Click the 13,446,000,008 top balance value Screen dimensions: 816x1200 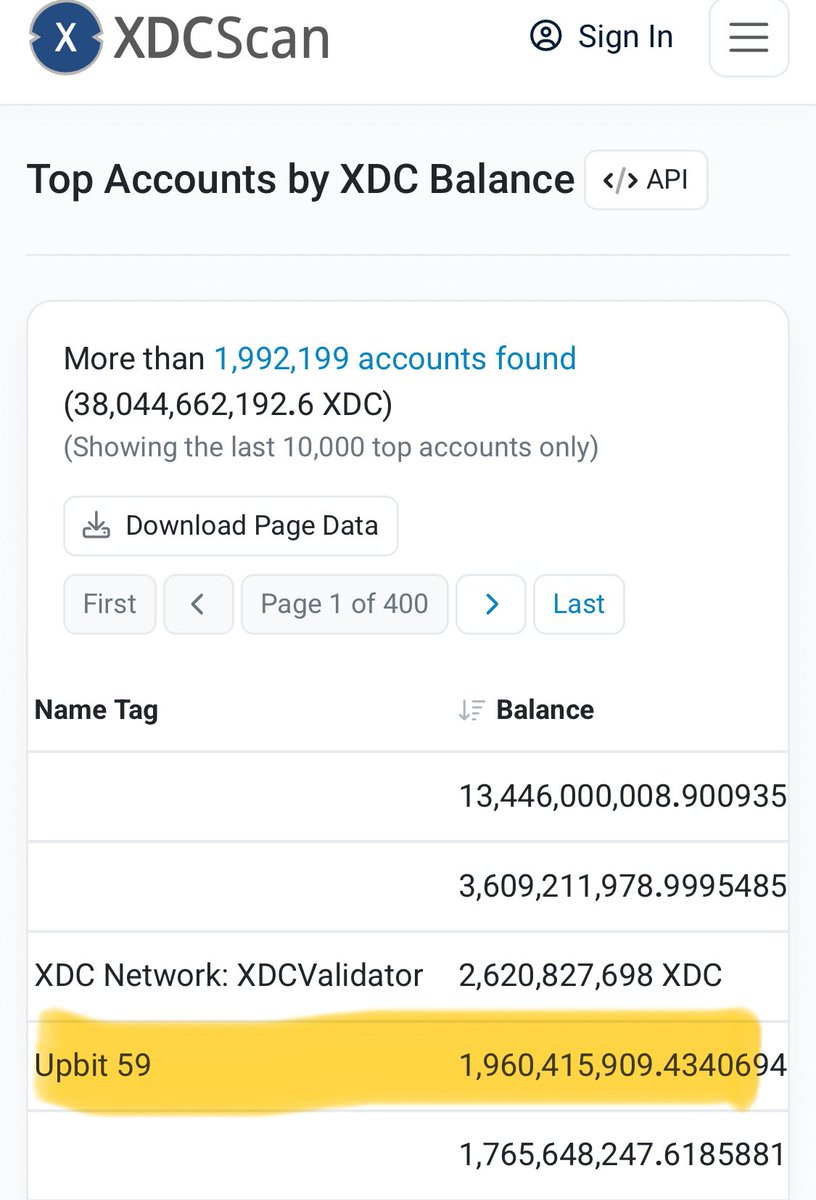[x=622, y=796]
